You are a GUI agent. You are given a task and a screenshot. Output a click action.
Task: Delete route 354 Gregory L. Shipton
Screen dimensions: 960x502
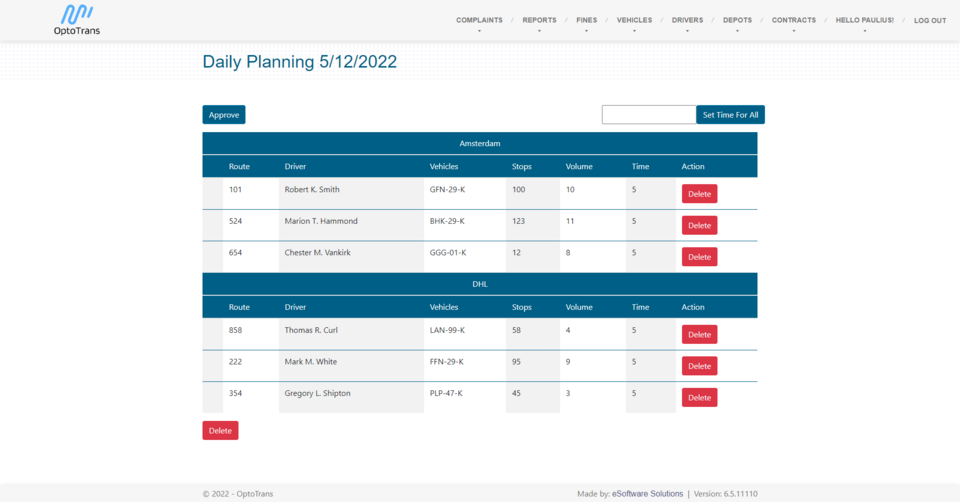pos(699,398)
